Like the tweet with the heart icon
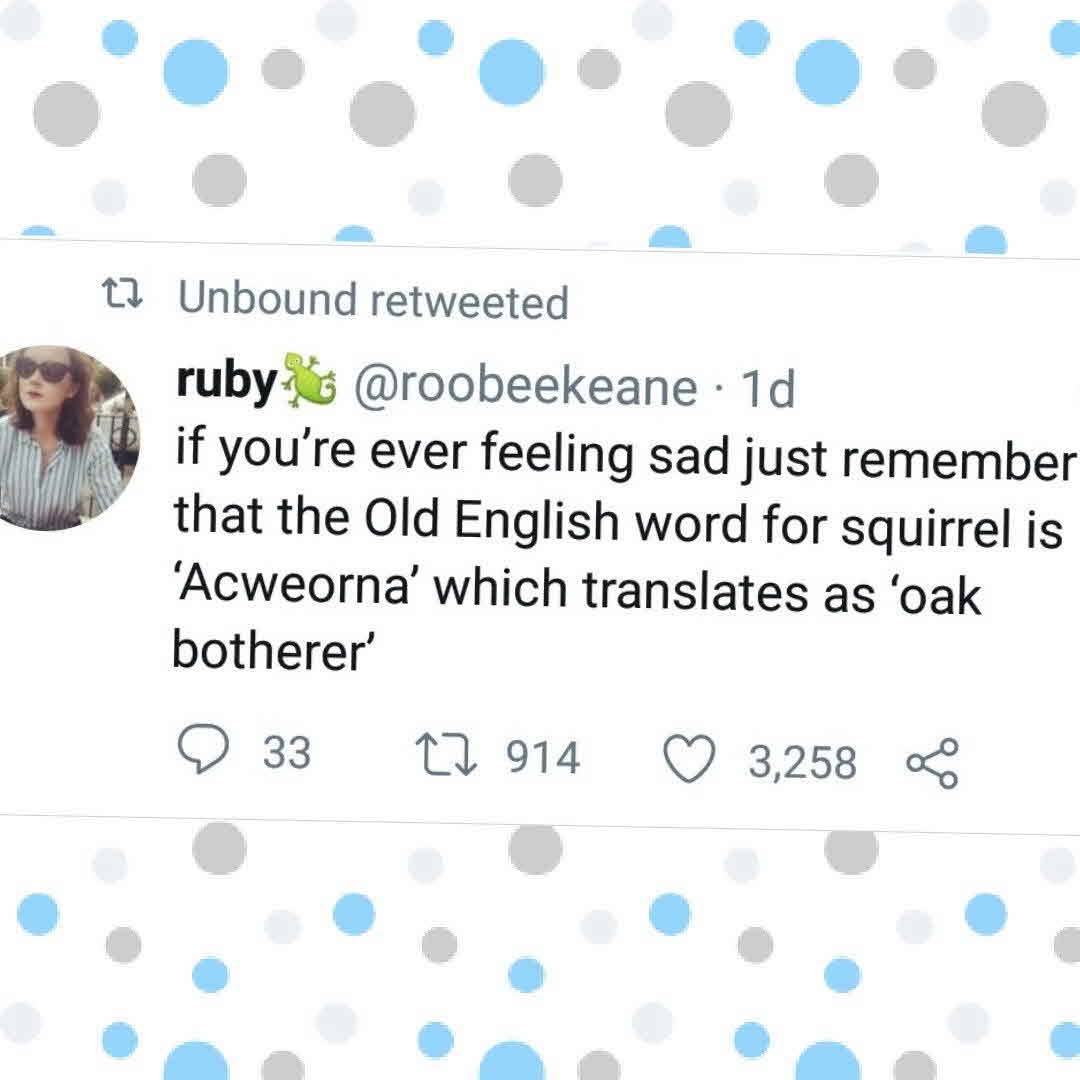The width and height of the screenshot is (1080, 1080). coord(693,761)
